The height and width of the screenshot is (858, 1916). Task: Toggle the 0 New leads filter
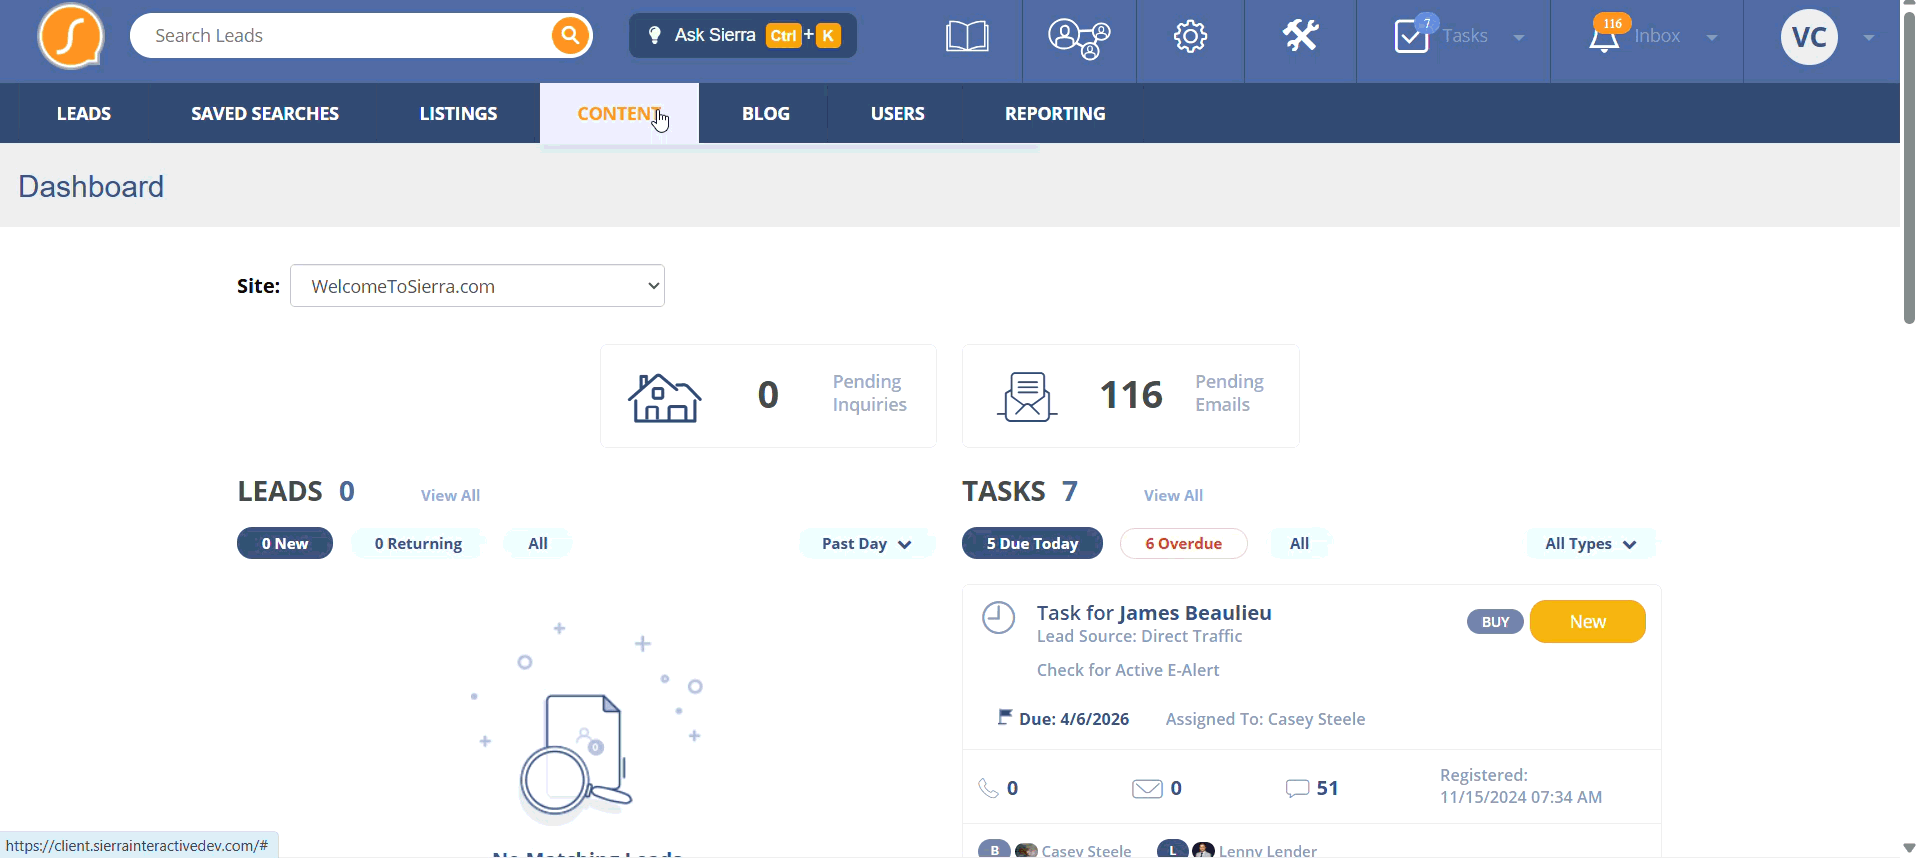tap(285, 544)
